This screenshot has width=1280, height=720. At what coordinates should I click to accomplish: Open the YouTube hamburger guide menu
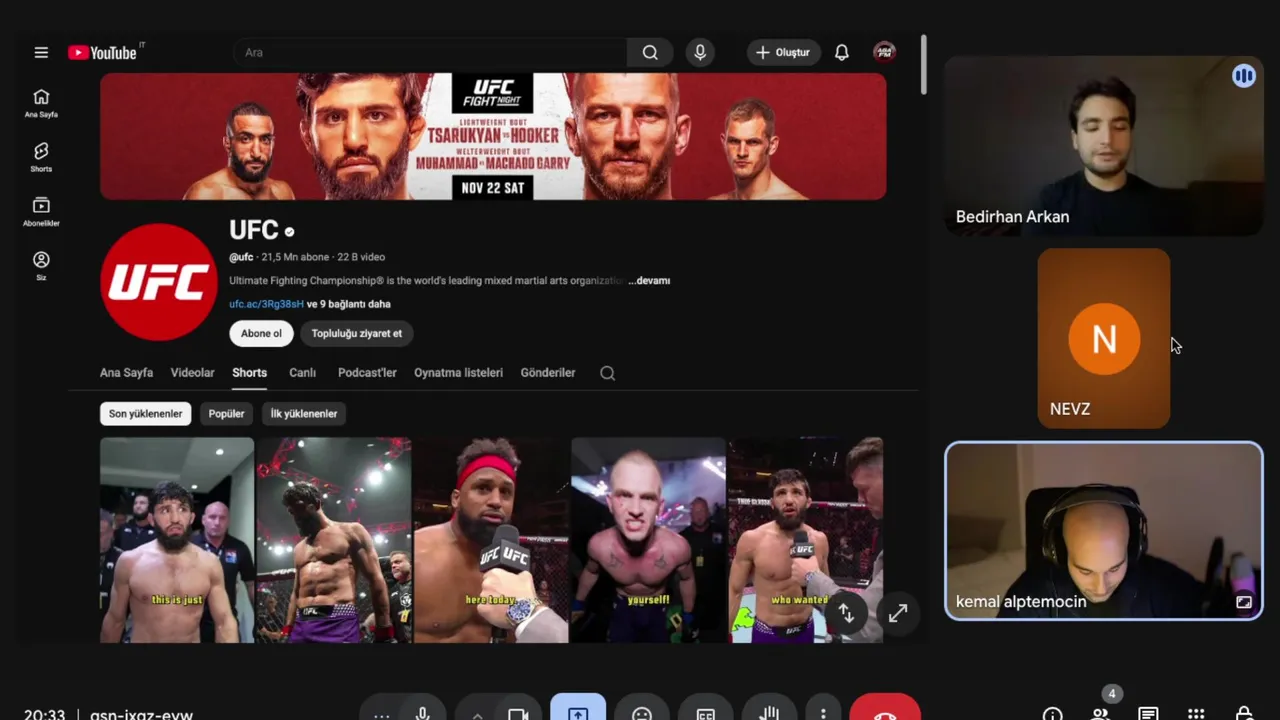pos(41,52)
